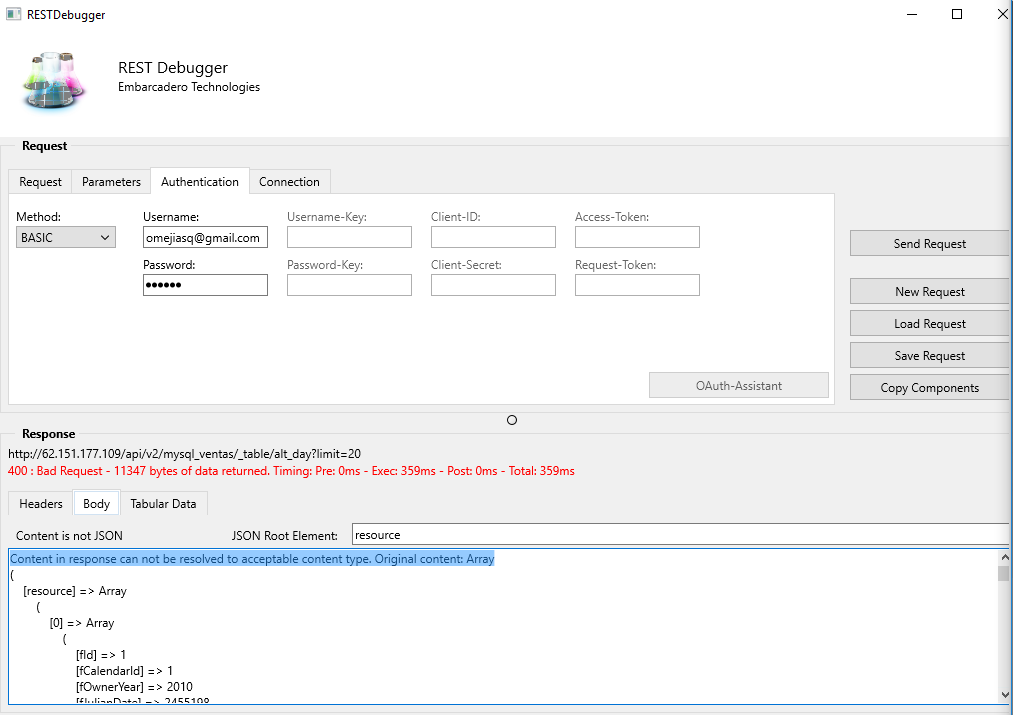Image resolution: width=1013 pixels, height=715 pixels.
Task: Click the RESTDebugger title bar app icon
Action: coord(14,14)
